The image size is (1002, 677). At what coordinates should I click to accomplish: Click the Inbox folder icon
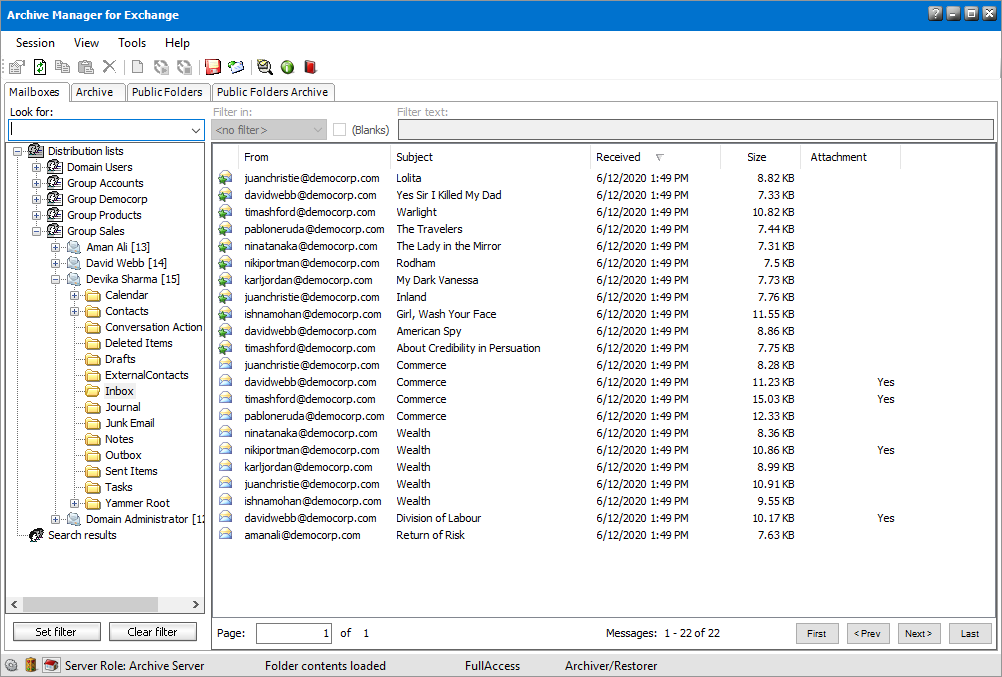pyautogui.click(x=93, y=391)
